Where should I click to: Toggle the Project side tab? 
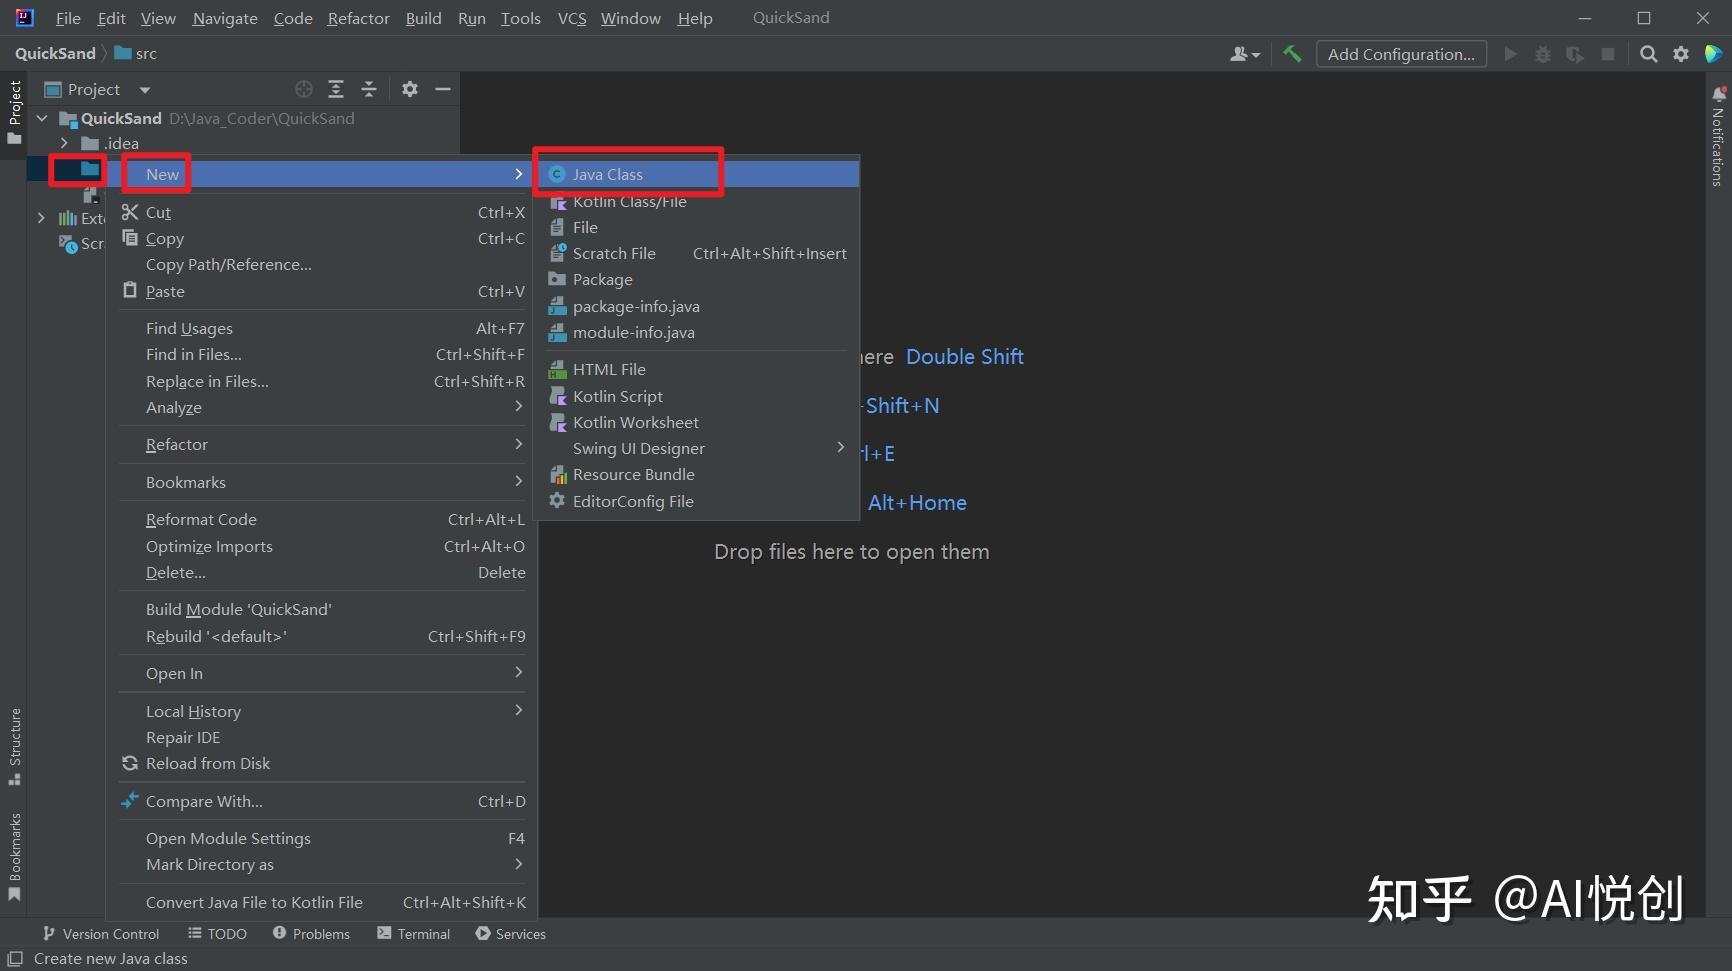(15, 111)
